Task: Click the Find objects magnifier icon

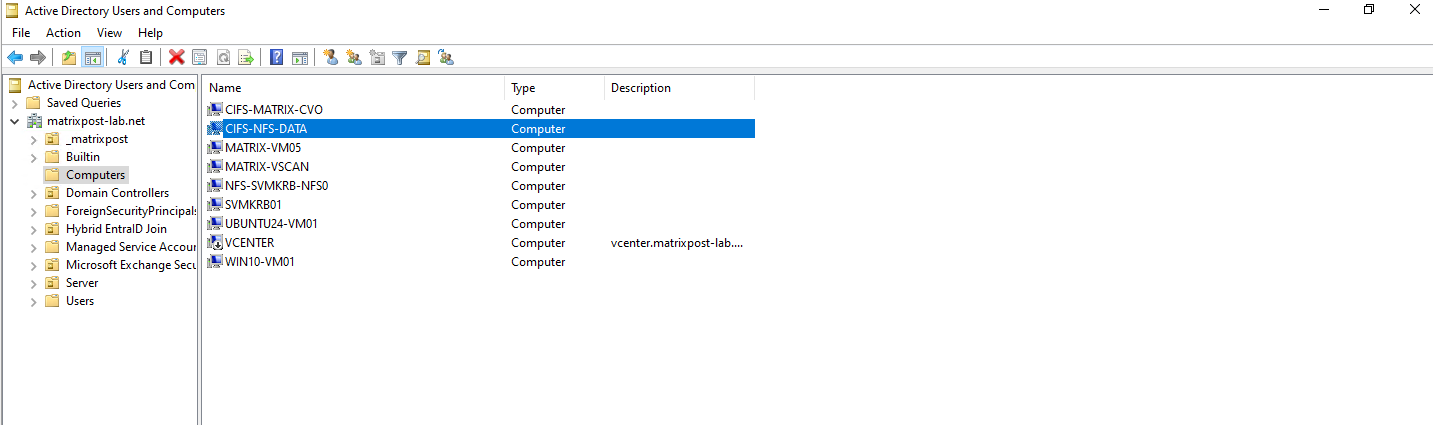Action: [423, 58]
